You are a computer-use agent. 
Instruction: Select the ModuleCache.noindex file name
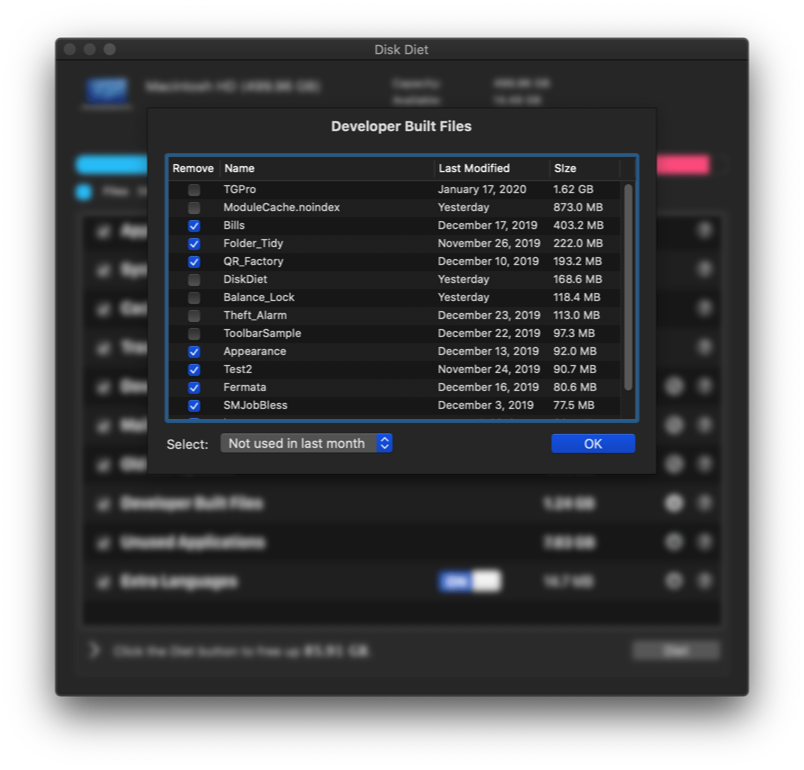pos(282,207)
